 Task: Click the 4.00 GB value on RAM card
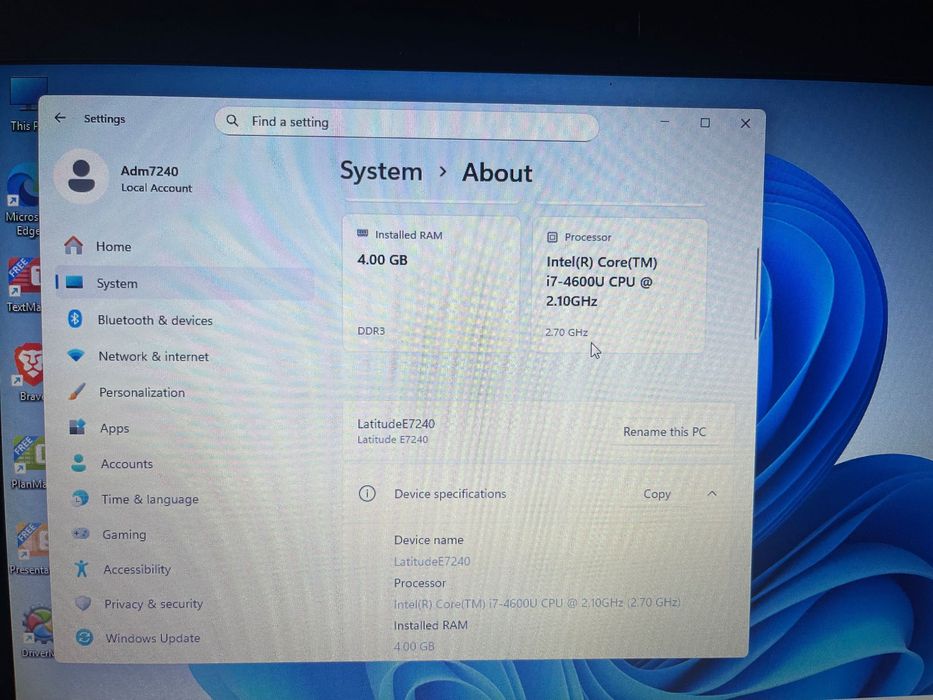pos(382,260)
